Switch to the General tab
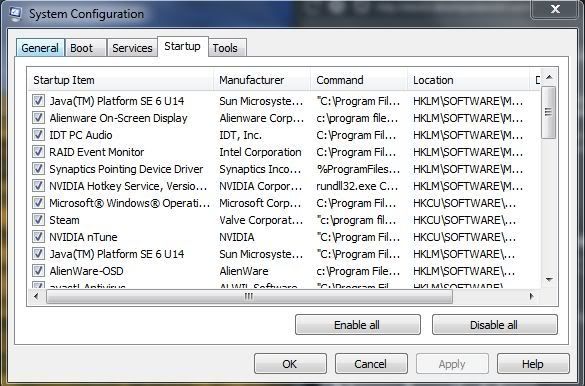The height and width of the screenshot is (386, 585). pyautogui.click(x=40, y=48)
